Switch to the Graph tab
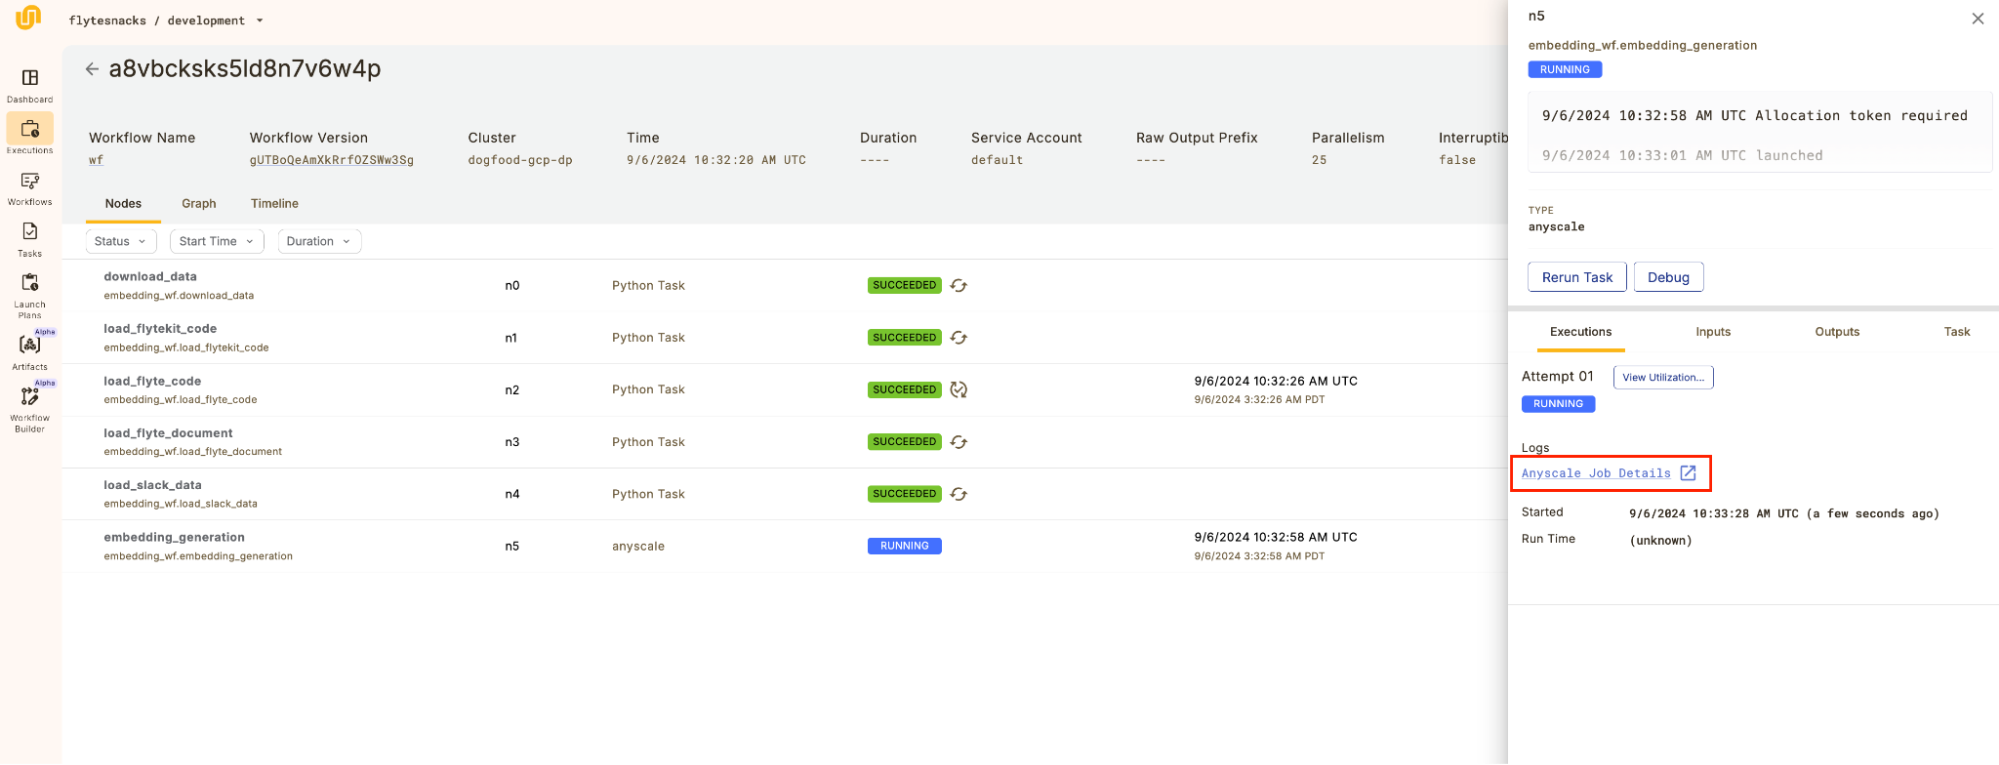The width and height of the screenshot is (1999, 765). [x=199, y=204]
